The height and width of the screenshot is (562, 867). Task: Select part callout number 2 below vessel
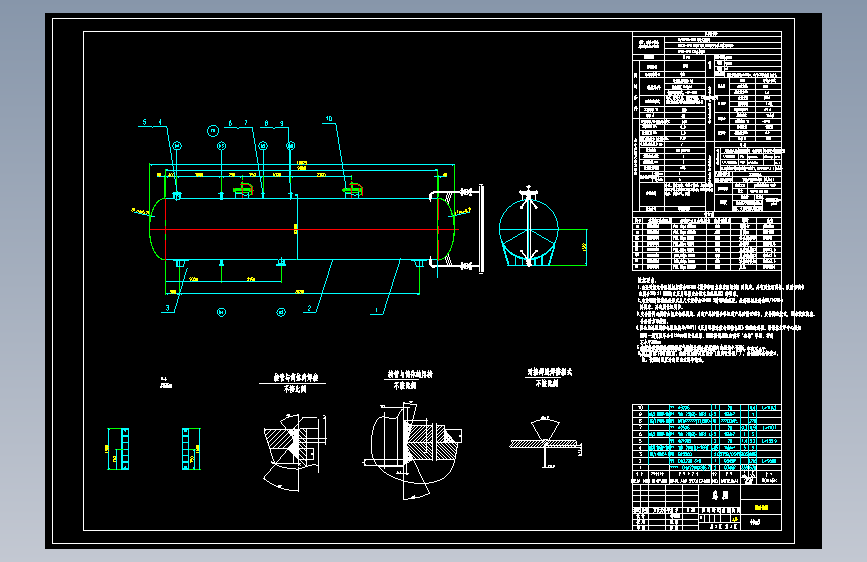(310, 308)
